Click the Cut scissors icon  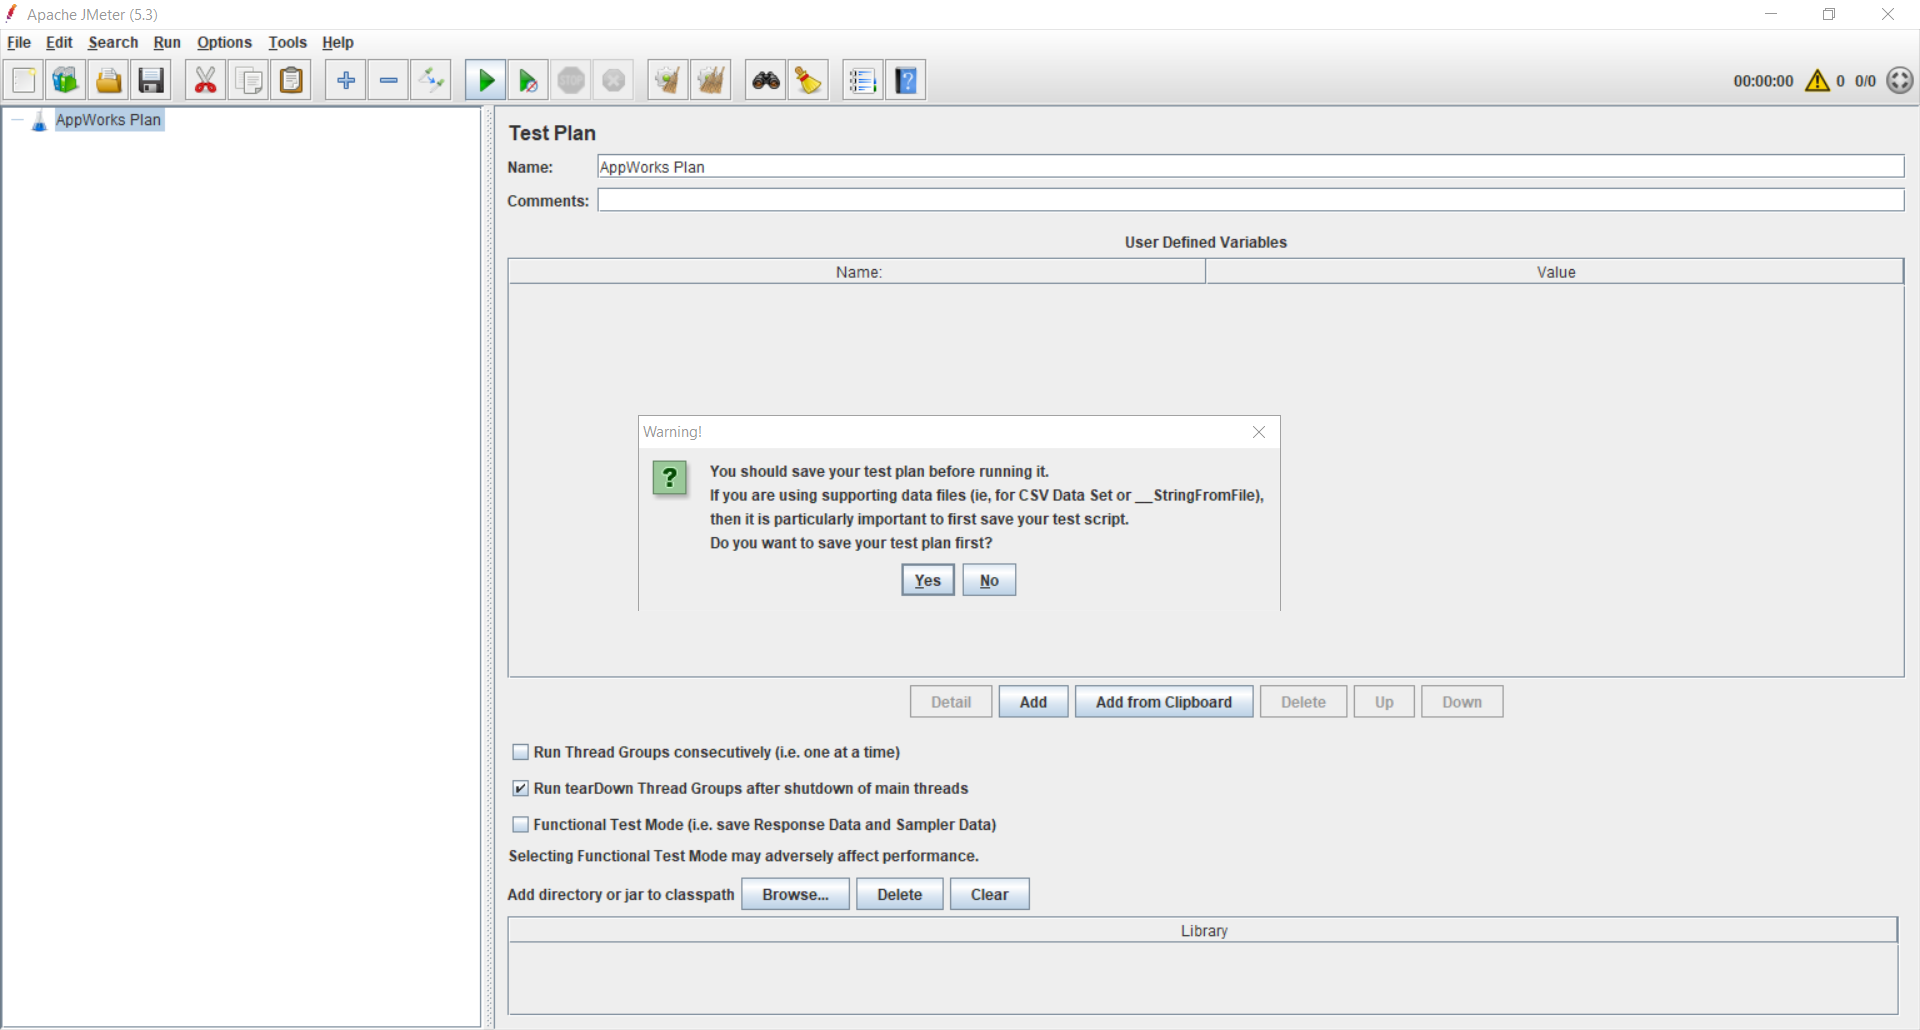point(205,81)
